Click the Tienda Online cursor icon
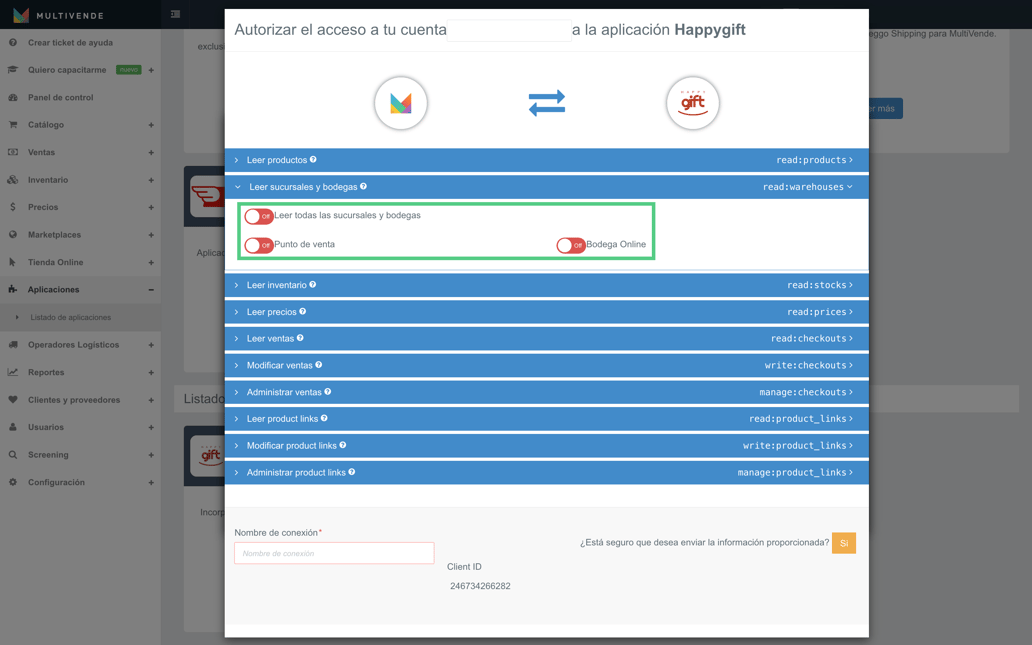 (13, 262)
